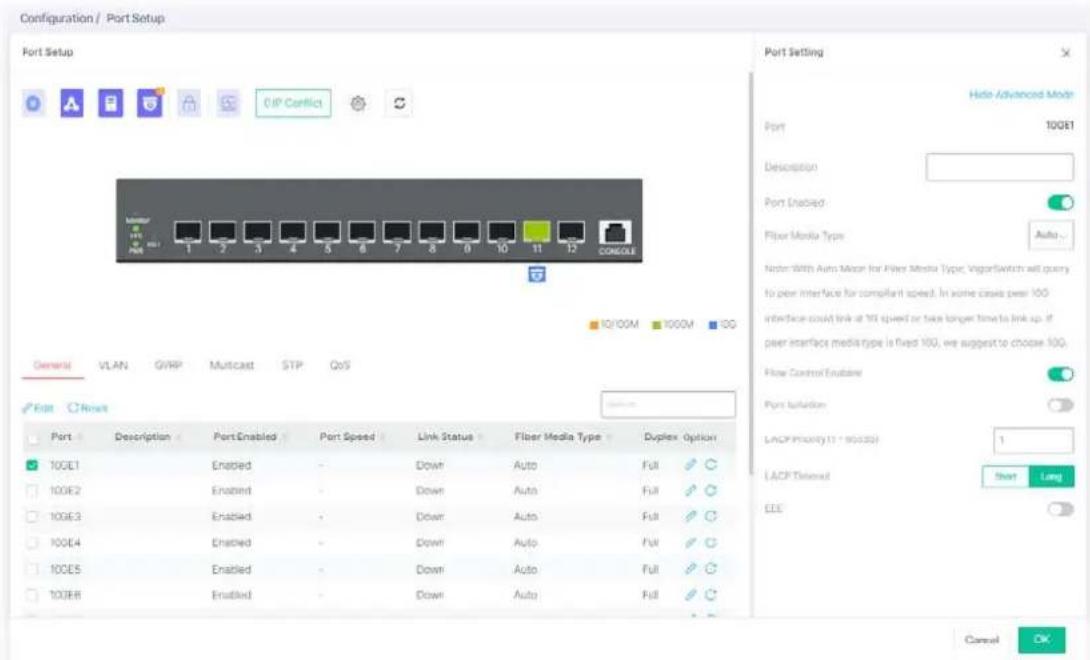Turn on the EEE switch
Screen dimensions: 1090x660
click(1060, 509)
